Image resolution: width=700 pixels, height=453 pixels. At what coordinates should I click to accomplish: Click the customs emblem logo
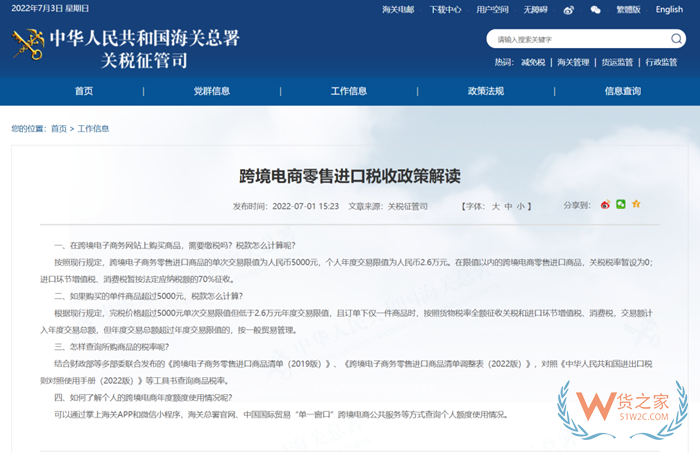[x=28, y=45]
